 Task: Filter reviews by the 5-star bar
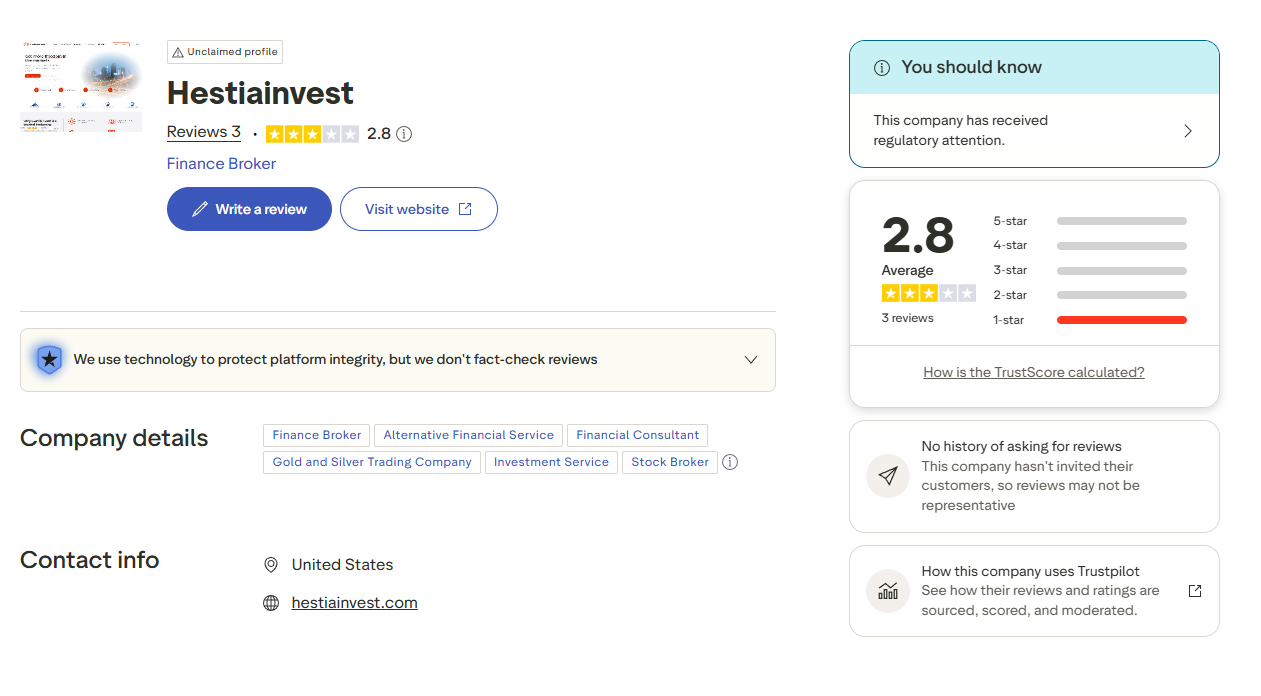click(1090, 221)
